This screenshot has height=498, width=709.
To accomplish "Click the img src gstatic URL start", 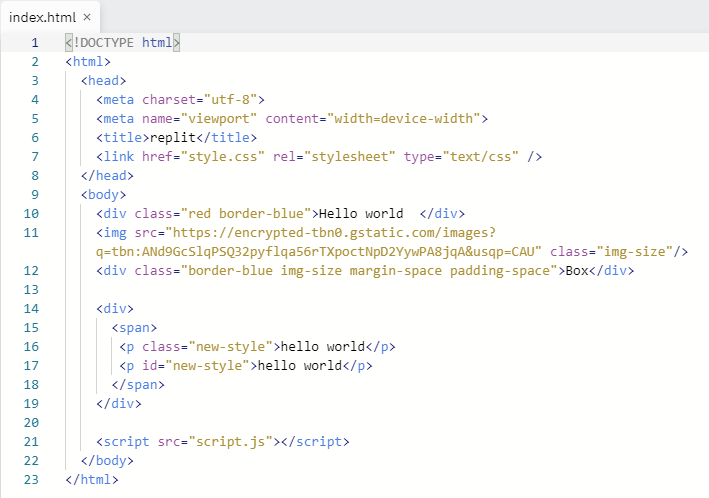I will coord(331,232).
